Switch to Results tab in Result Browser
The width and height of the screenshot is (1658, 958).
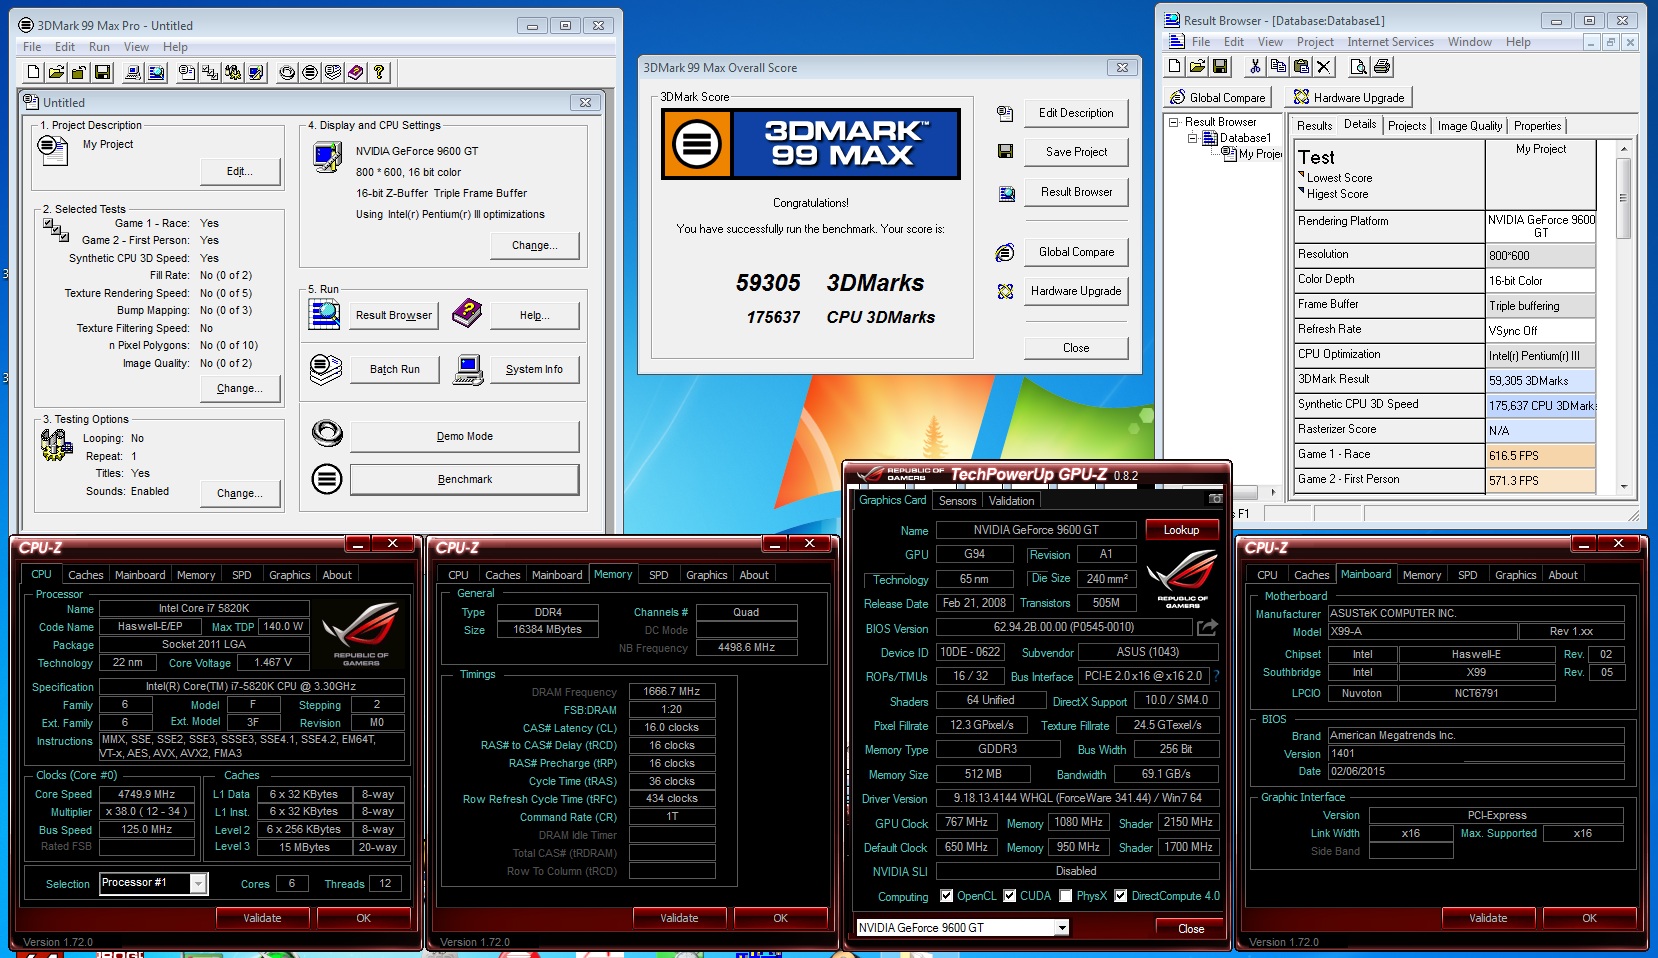[1314, 126]
